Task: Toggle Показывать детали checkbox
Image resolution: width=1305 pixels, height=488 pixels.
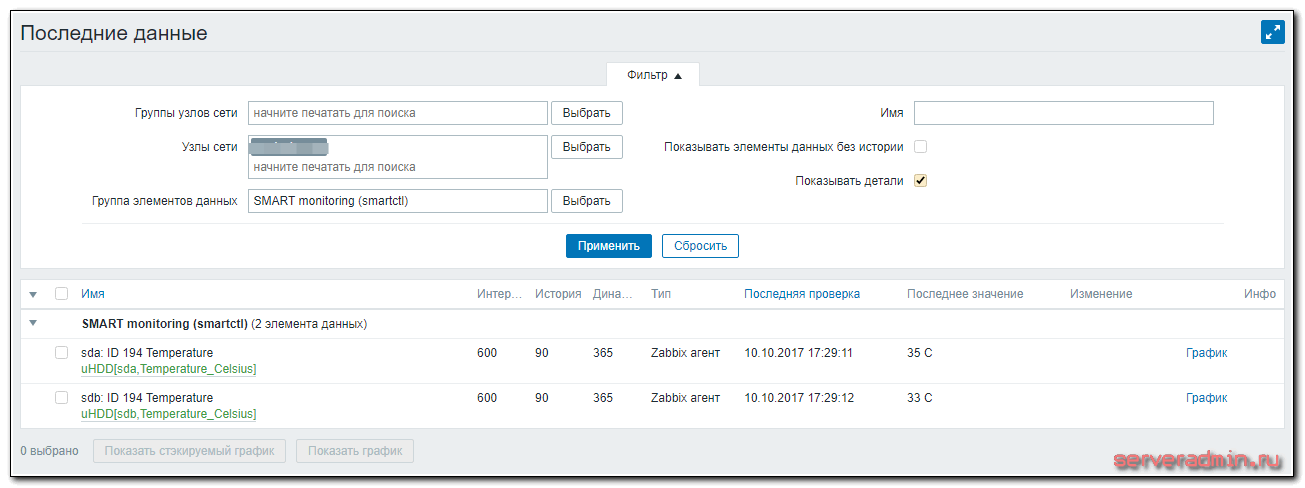Action: (x=921, y=181)
